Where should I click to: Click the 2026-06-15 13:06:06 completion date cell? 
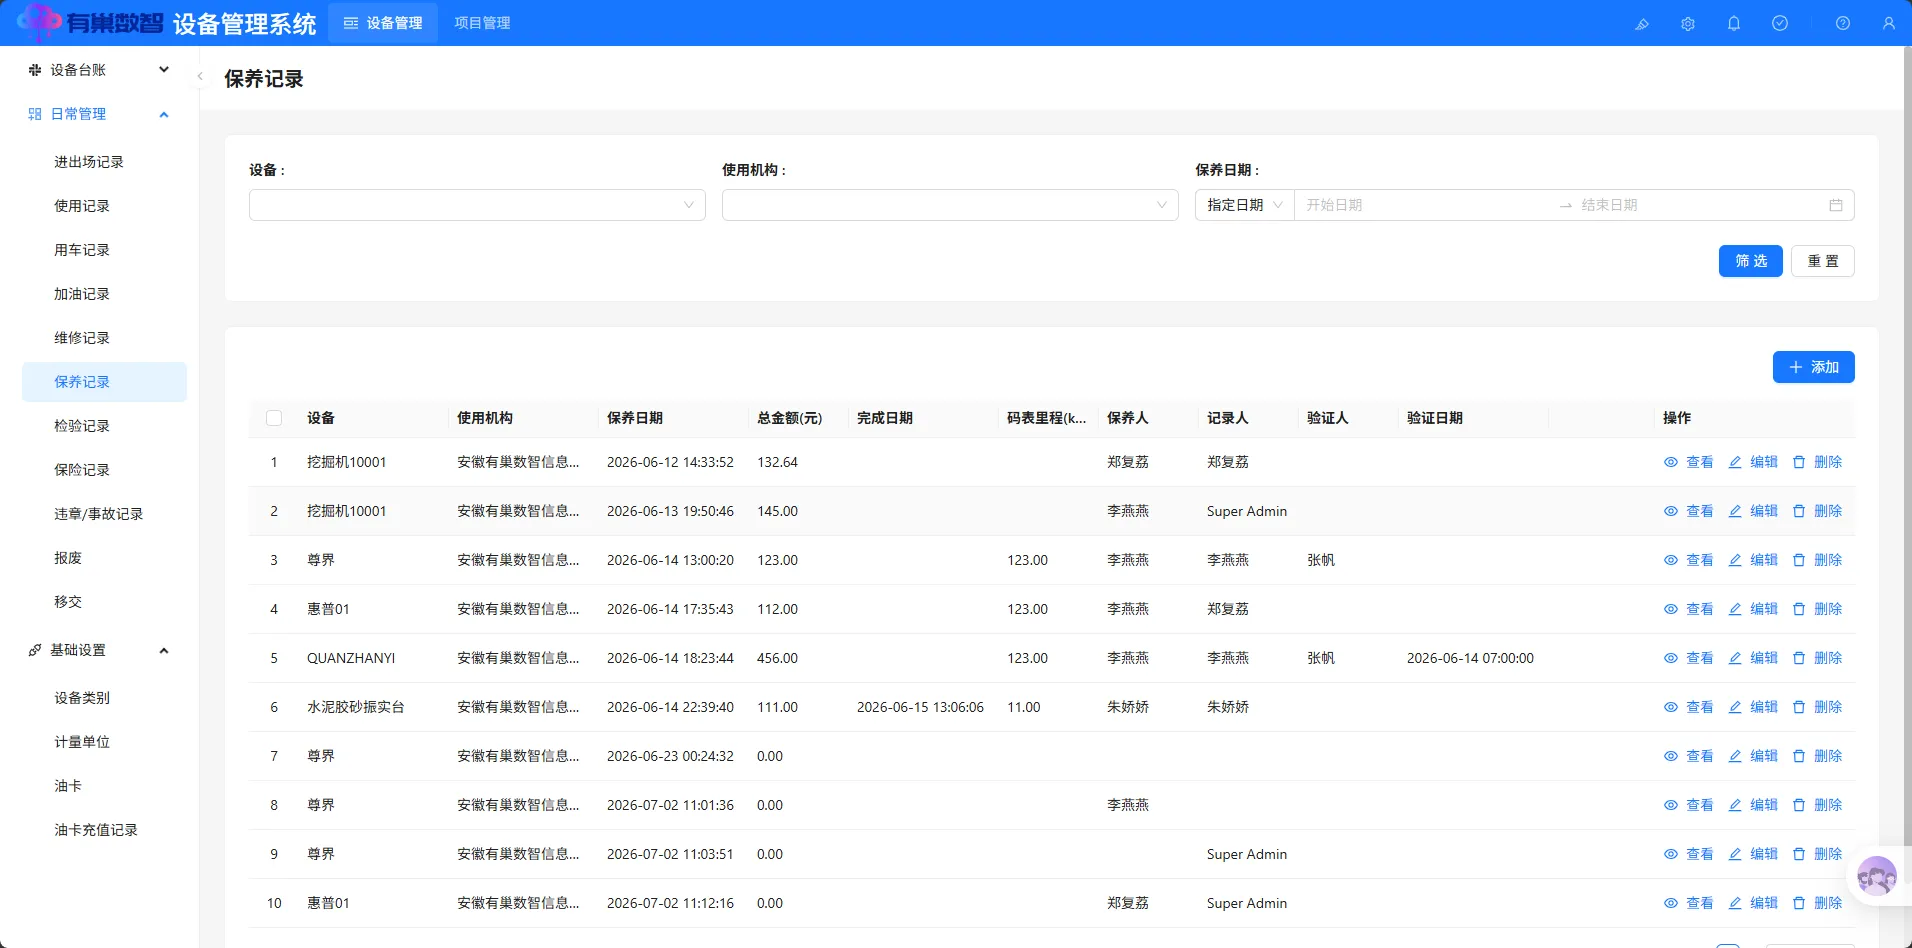pos(920,707)
